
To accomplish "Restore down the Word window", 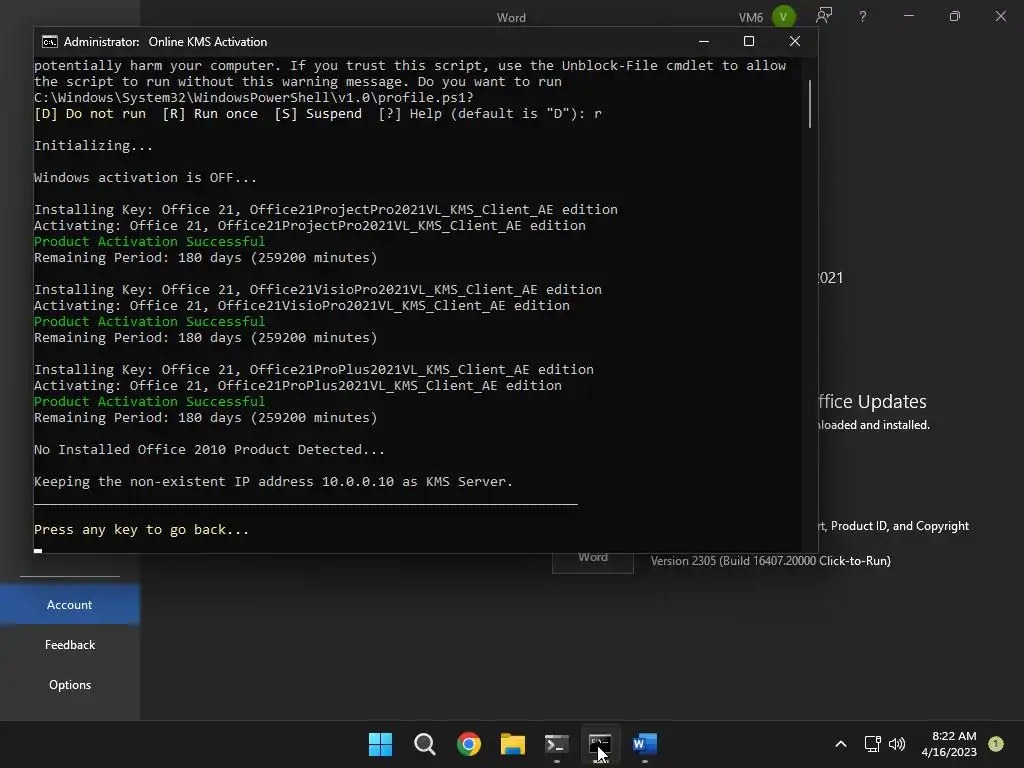I will coord(955,16).
